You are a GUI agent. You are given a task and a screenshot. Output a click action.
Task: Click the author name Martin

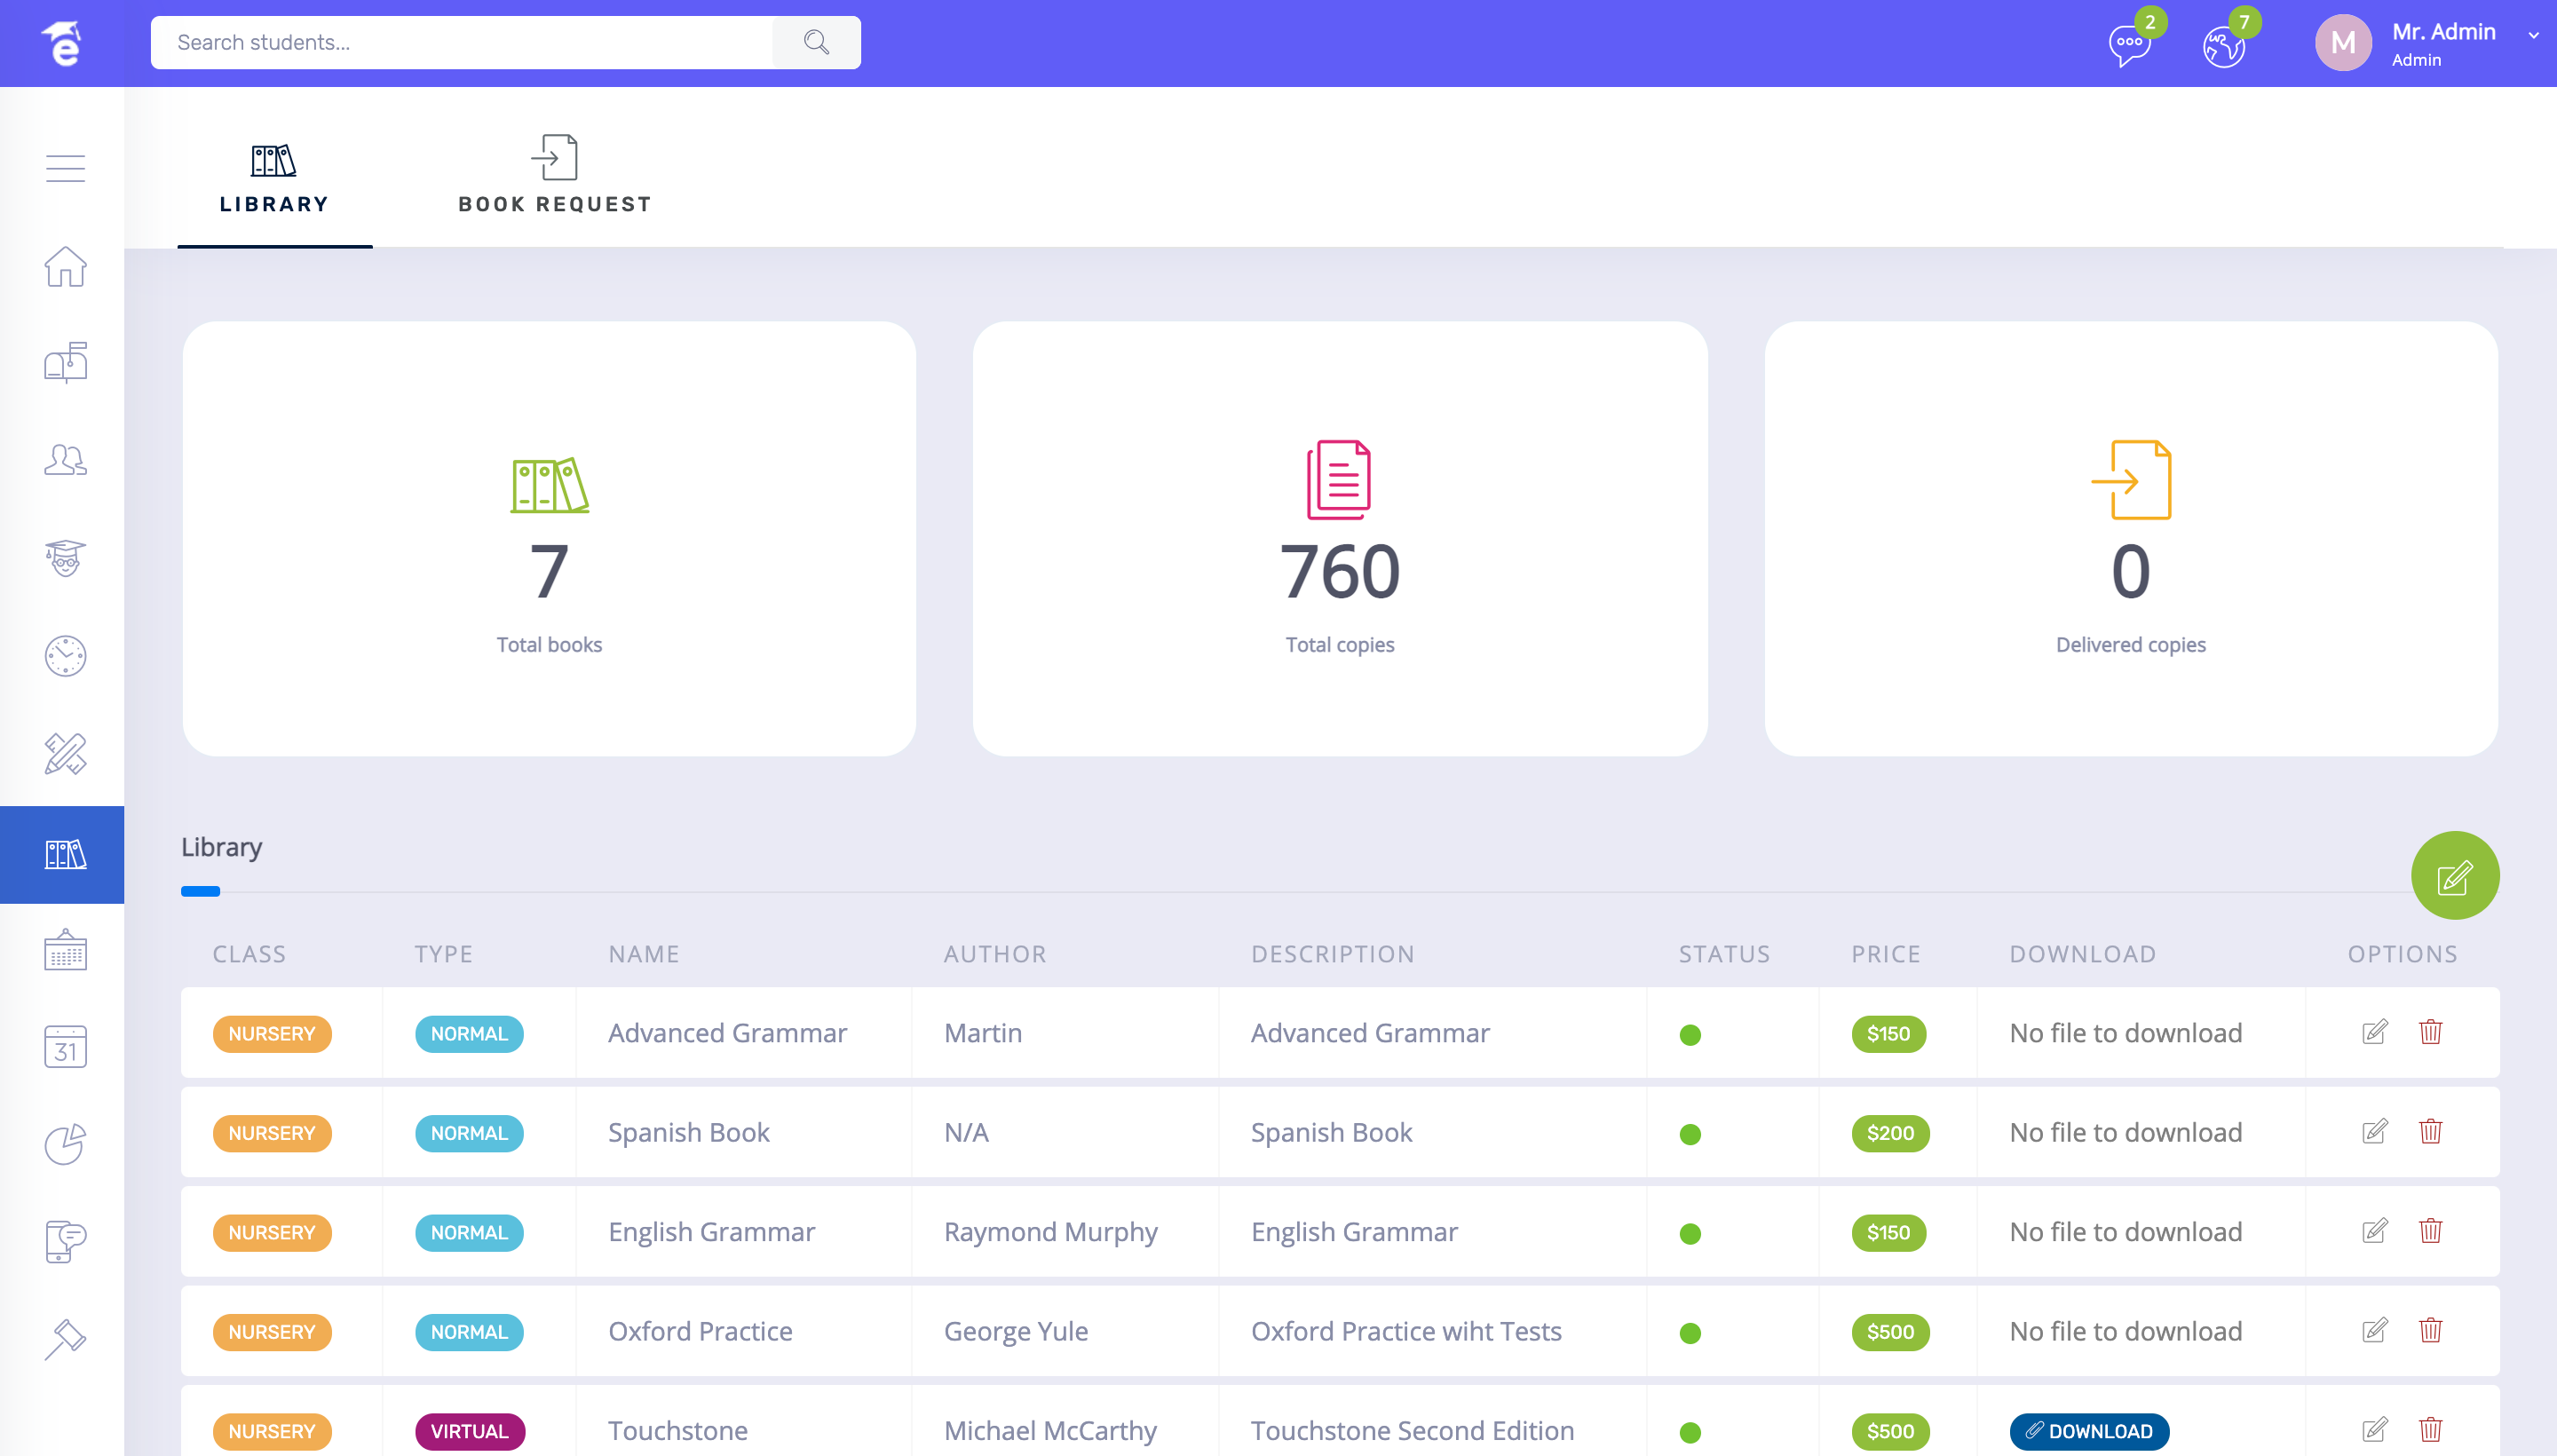click(982, 1033)
